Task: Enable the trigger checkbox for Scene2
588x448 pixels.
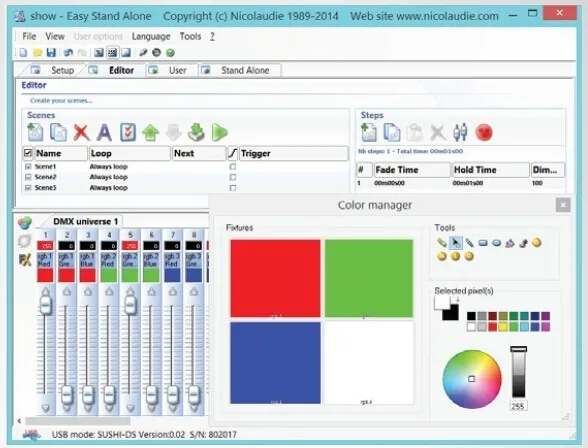Action: click(x=233, y=177)
